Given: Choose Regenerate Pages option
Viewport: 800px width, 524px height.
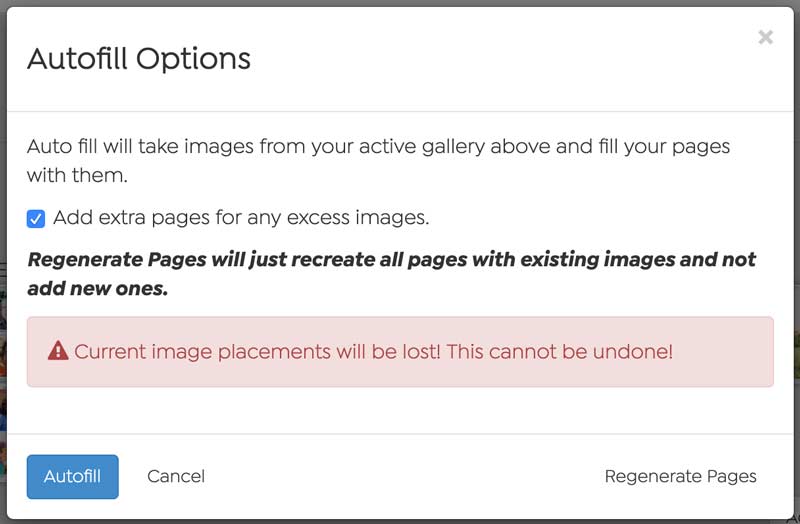Looking at the screenshot, I should 681,477.
